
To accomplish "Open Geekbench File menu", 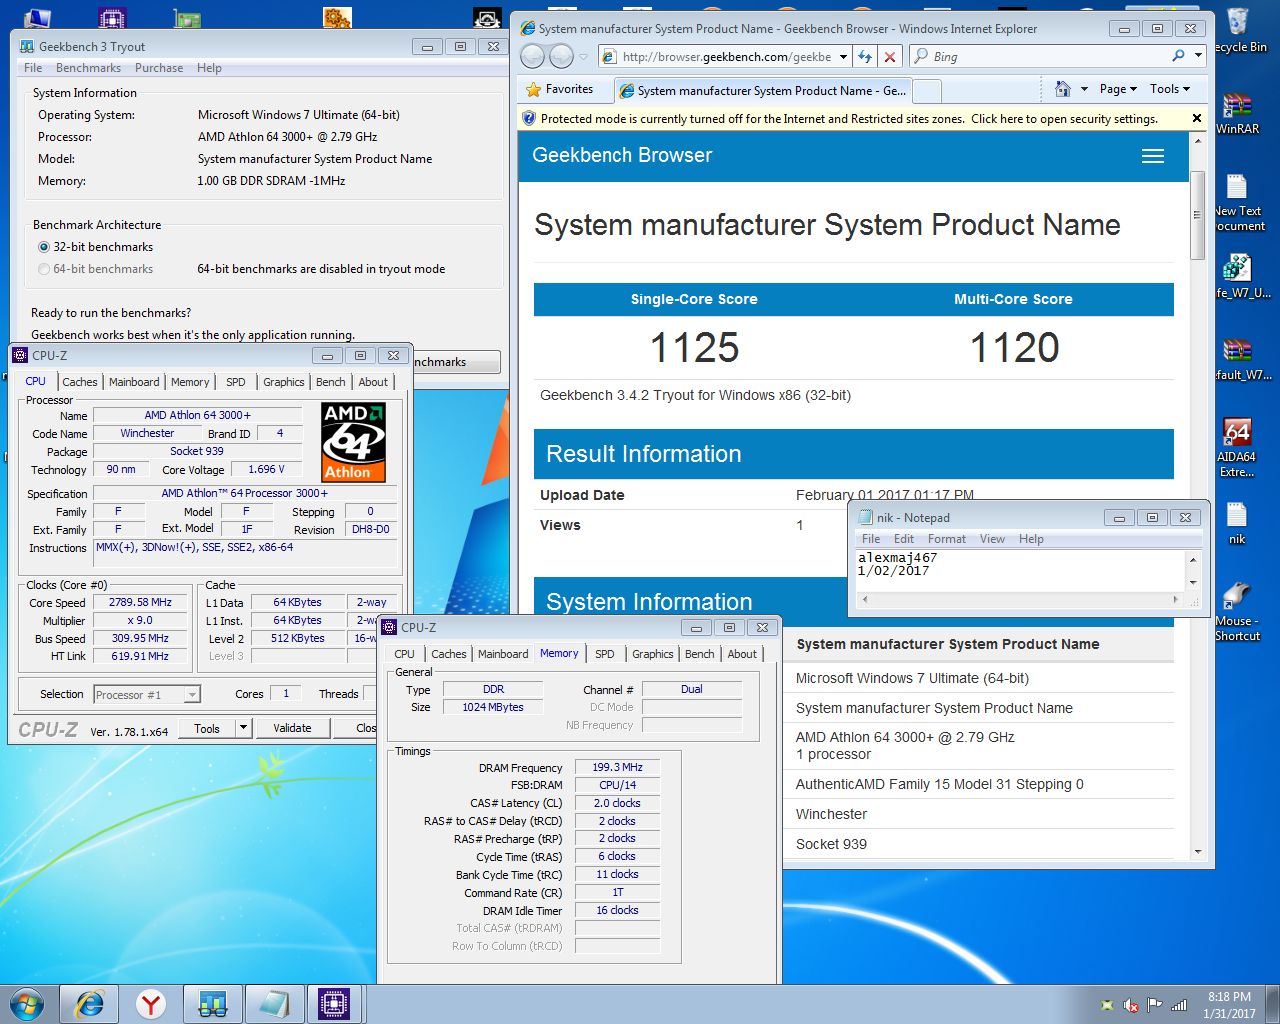I will (x=33, y=68).
